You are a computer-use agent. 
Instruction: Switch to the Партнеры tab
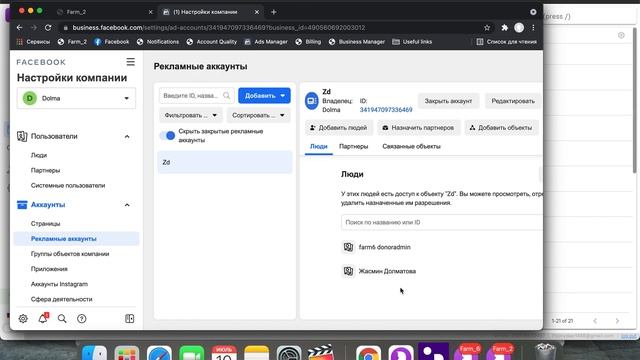point(353,147)
